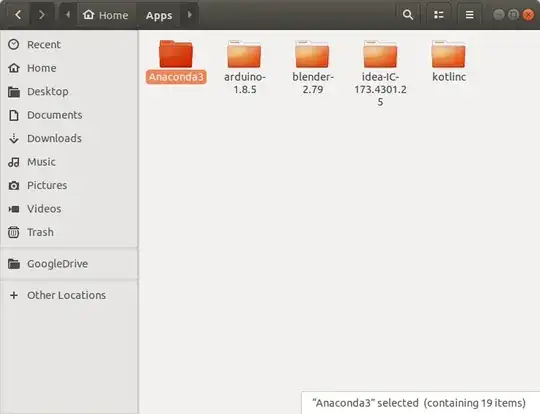This screenshot has height=414, width=540.
Task: Click the idea-IC-173.4301.25 name label
Action: pos(381,89)
